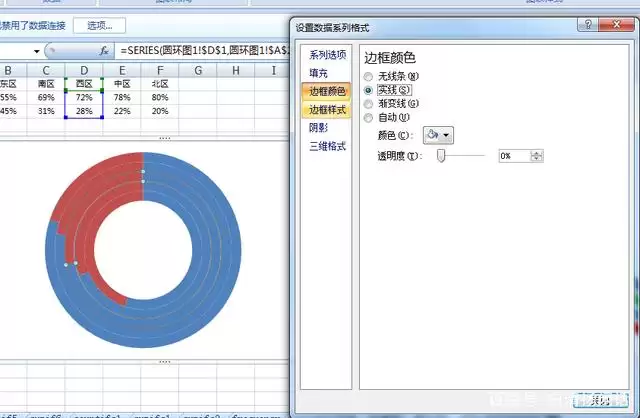Open the 系列选项 category

pos(327,55)
